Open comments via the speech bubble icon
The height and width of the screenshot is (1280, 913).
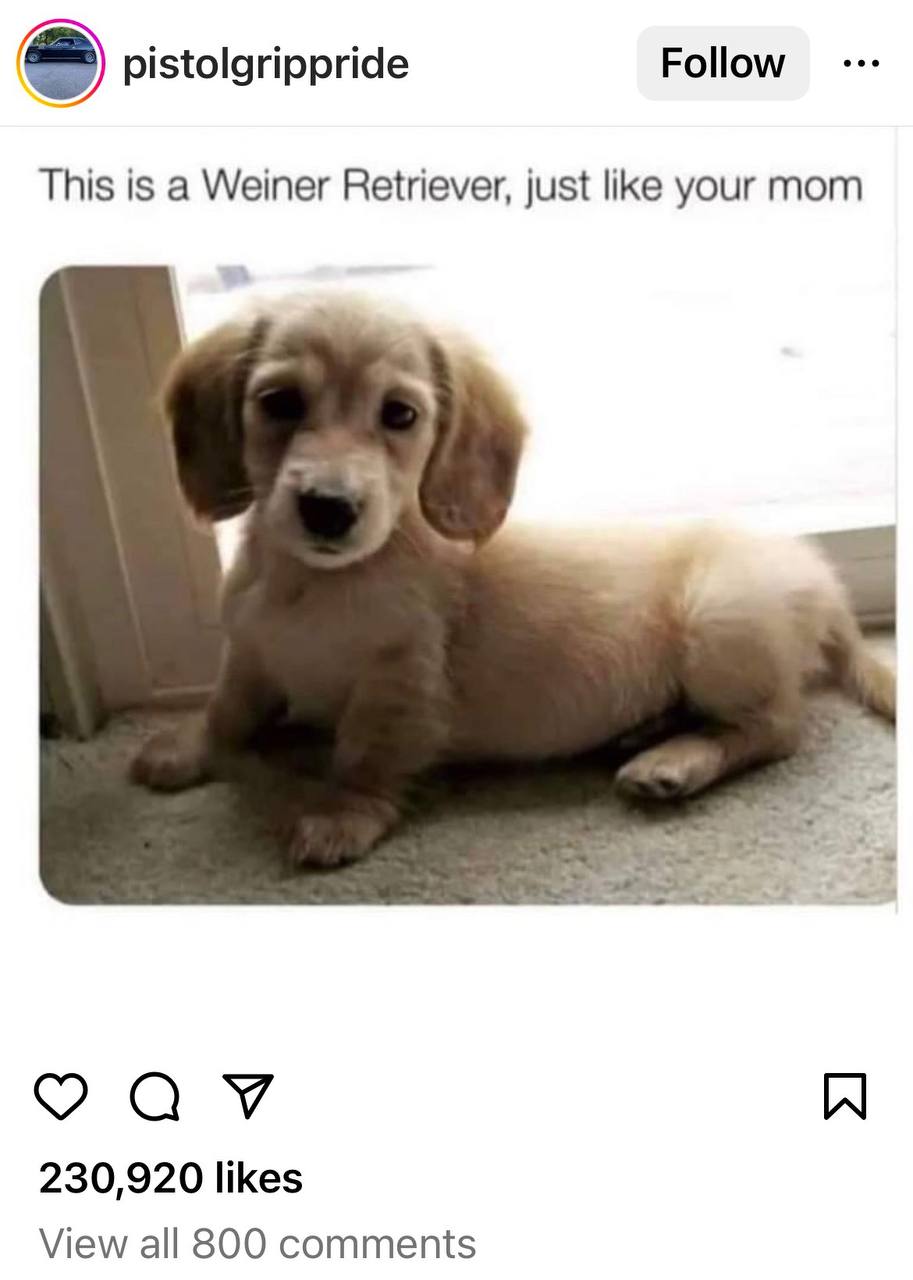click(x=155, y=1097)
